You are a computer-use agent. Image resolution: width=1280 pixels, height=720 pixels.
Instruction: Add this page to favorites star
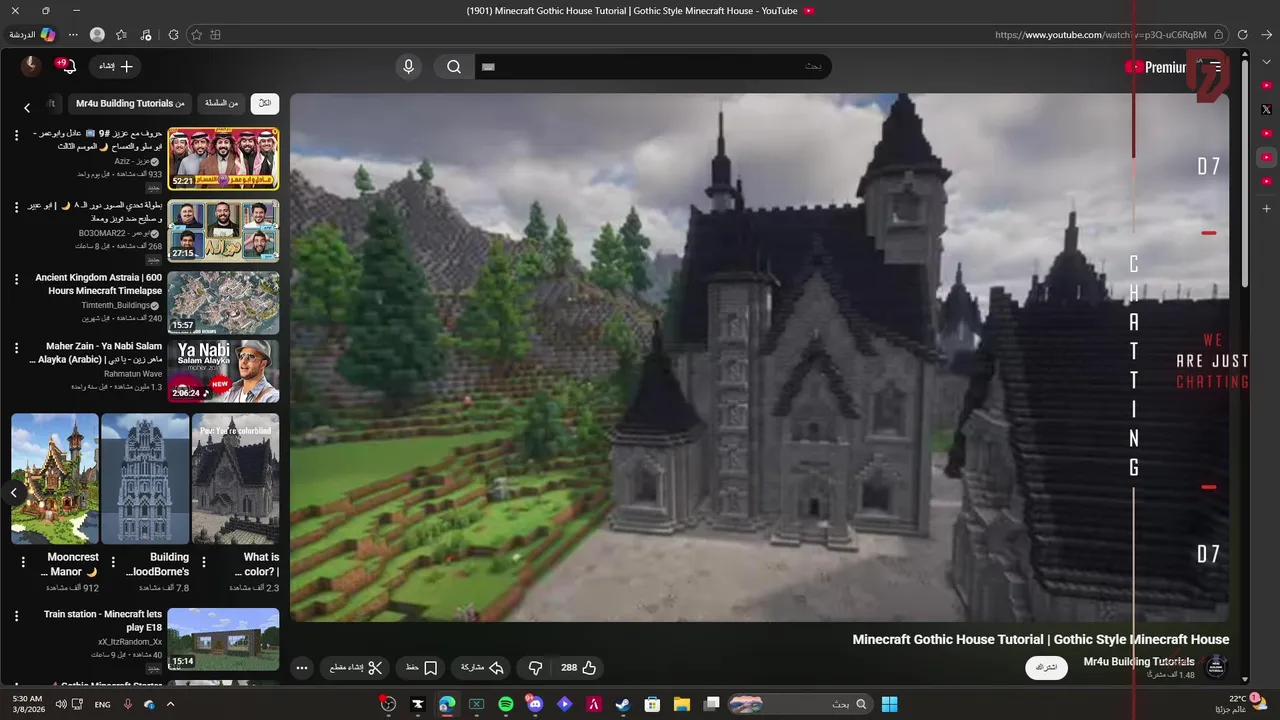coord(196,35)
